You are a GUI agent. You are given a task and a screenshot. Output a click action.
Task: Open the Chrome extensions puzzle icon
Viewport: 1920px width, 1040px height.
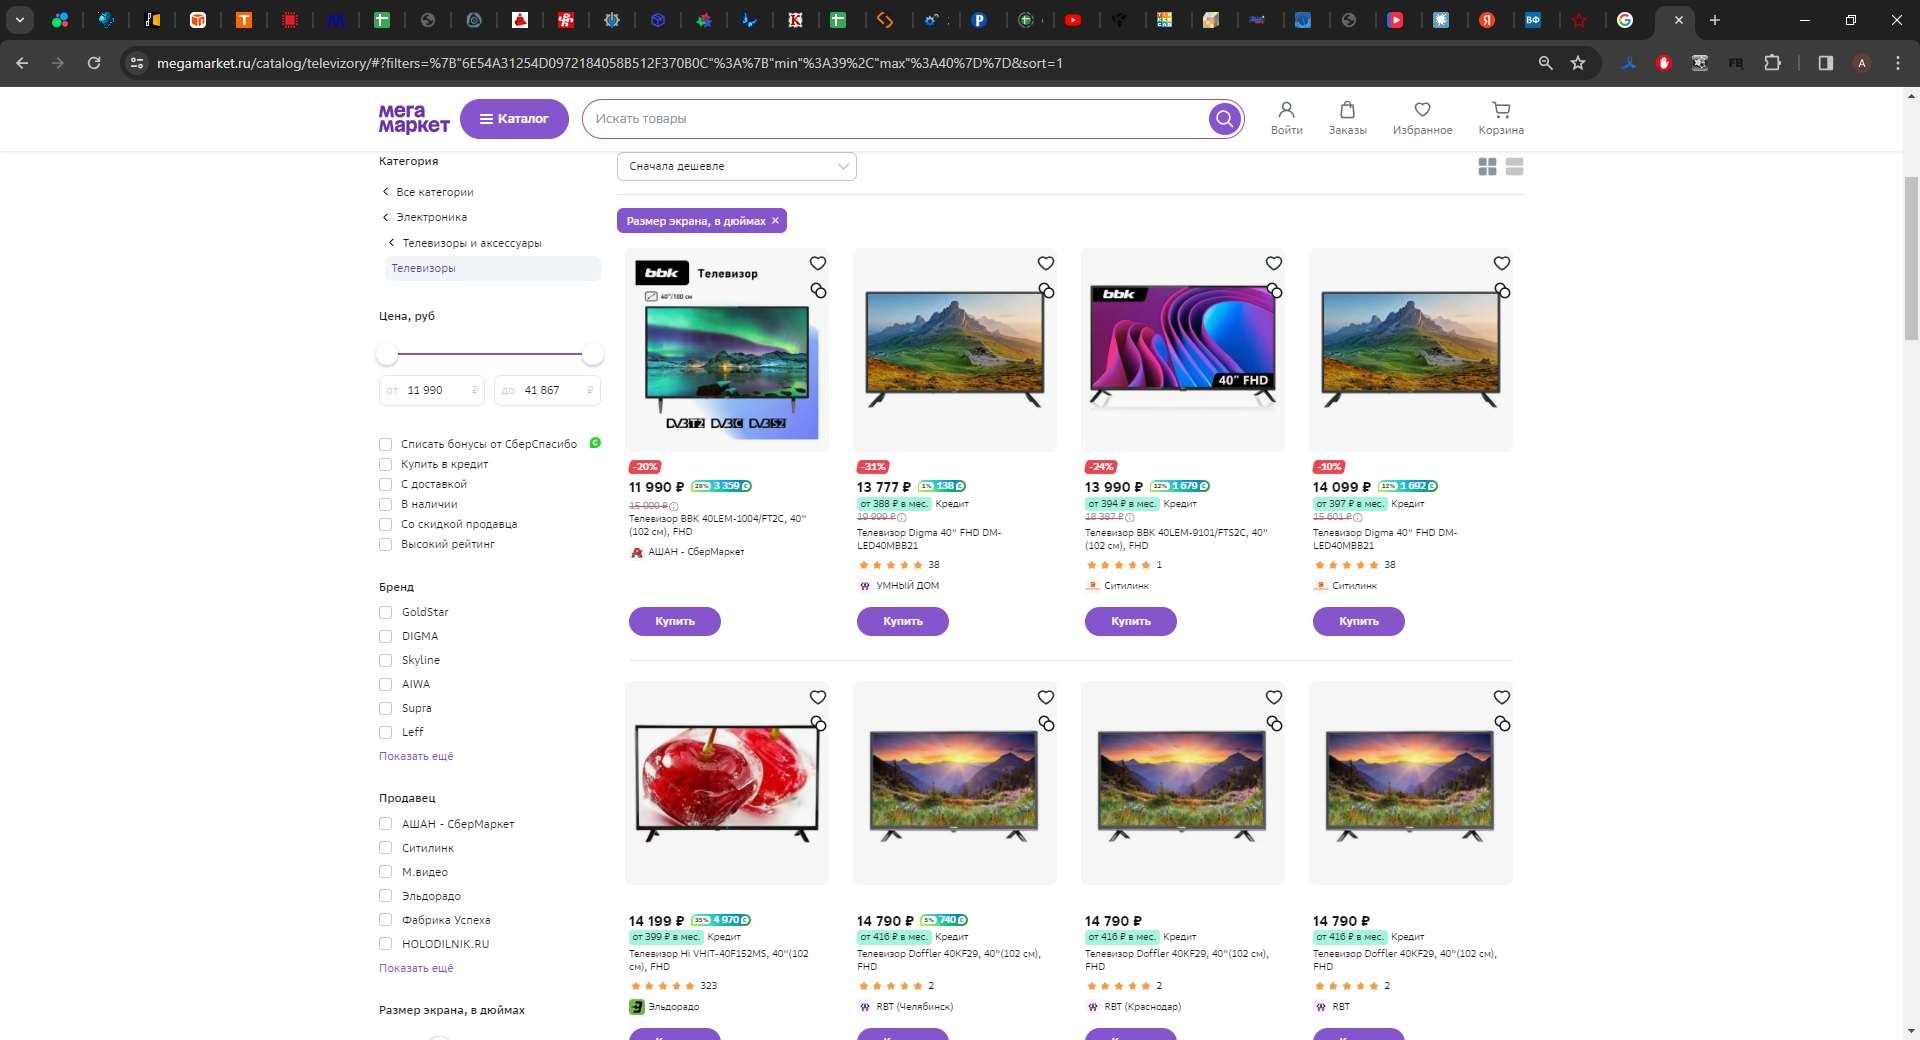point(1772,63)
